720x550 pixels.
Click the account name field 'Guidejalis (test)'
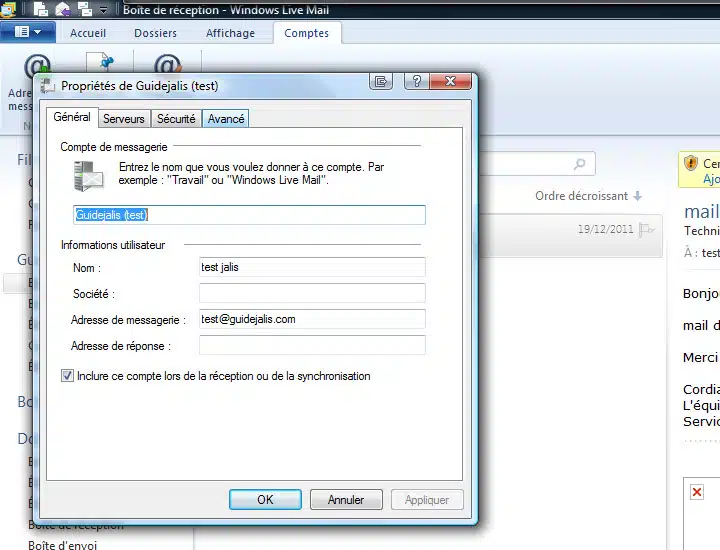[249, 215]
